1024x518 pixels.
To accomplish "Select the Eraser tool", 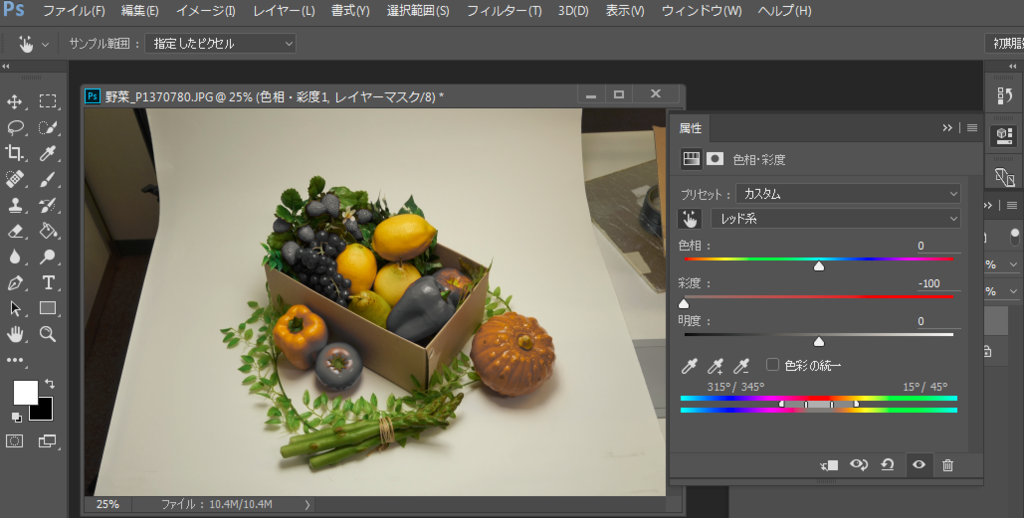I will 14,231.
